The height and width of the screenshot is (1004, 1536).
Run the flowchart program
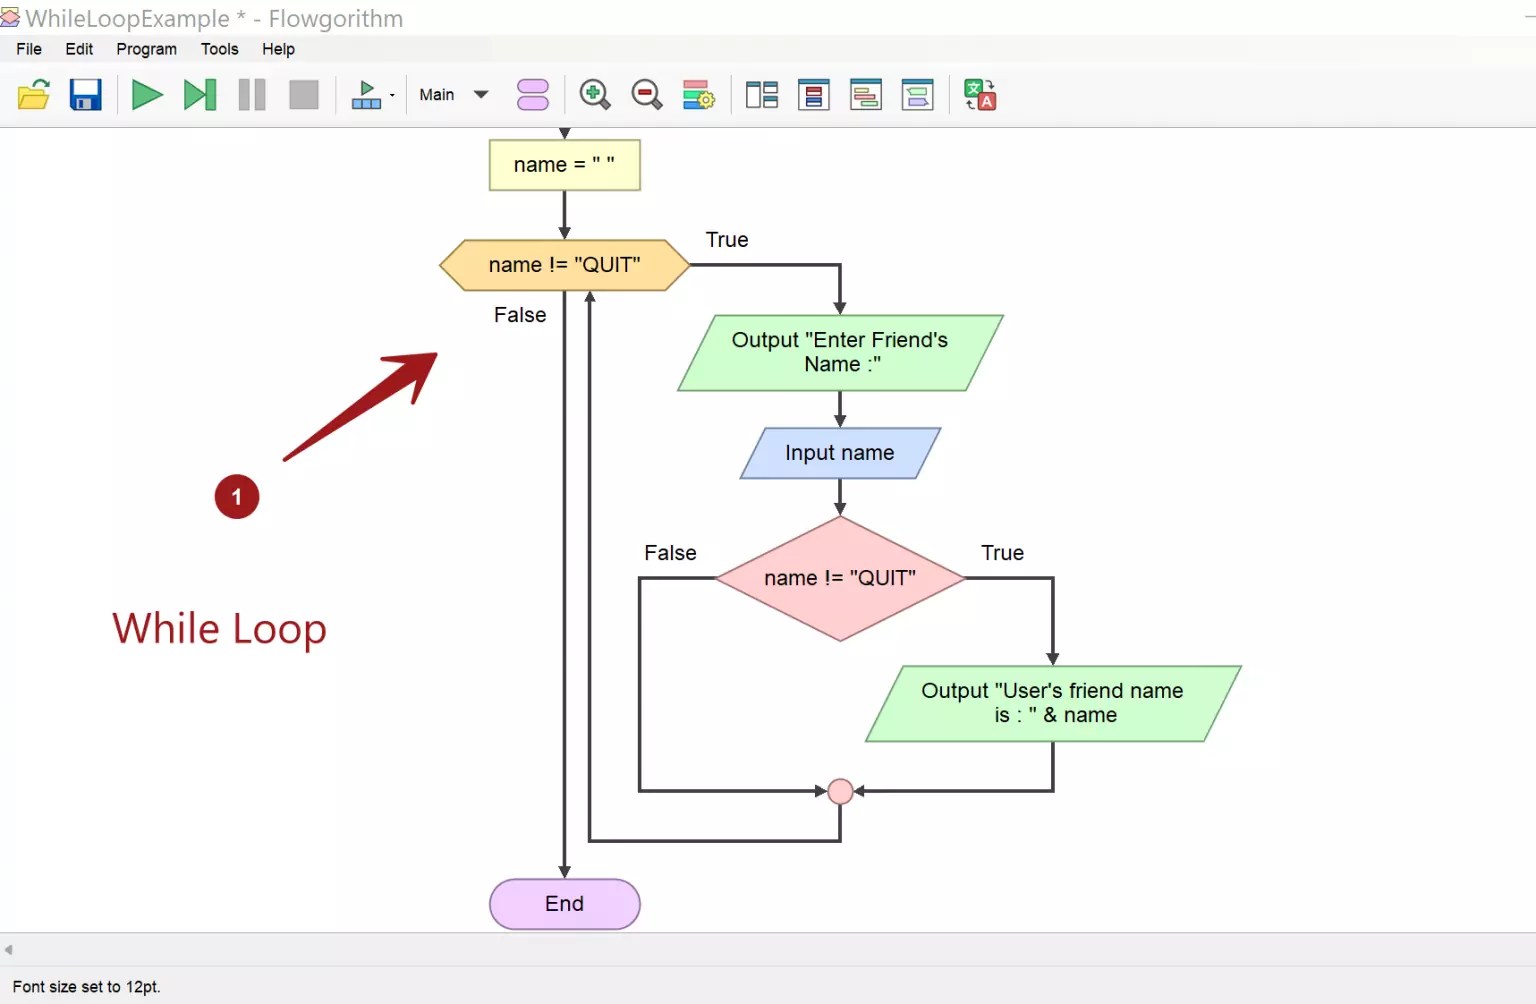[147, 95]
